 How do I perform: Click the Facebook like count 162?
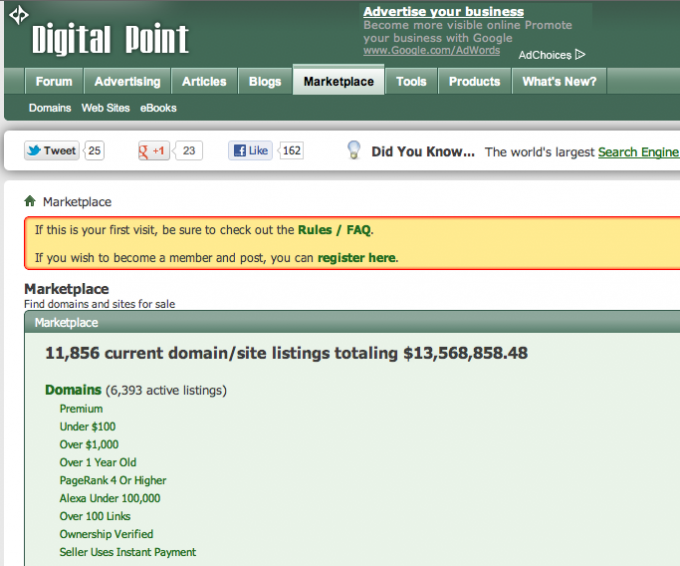click(291, 150)
